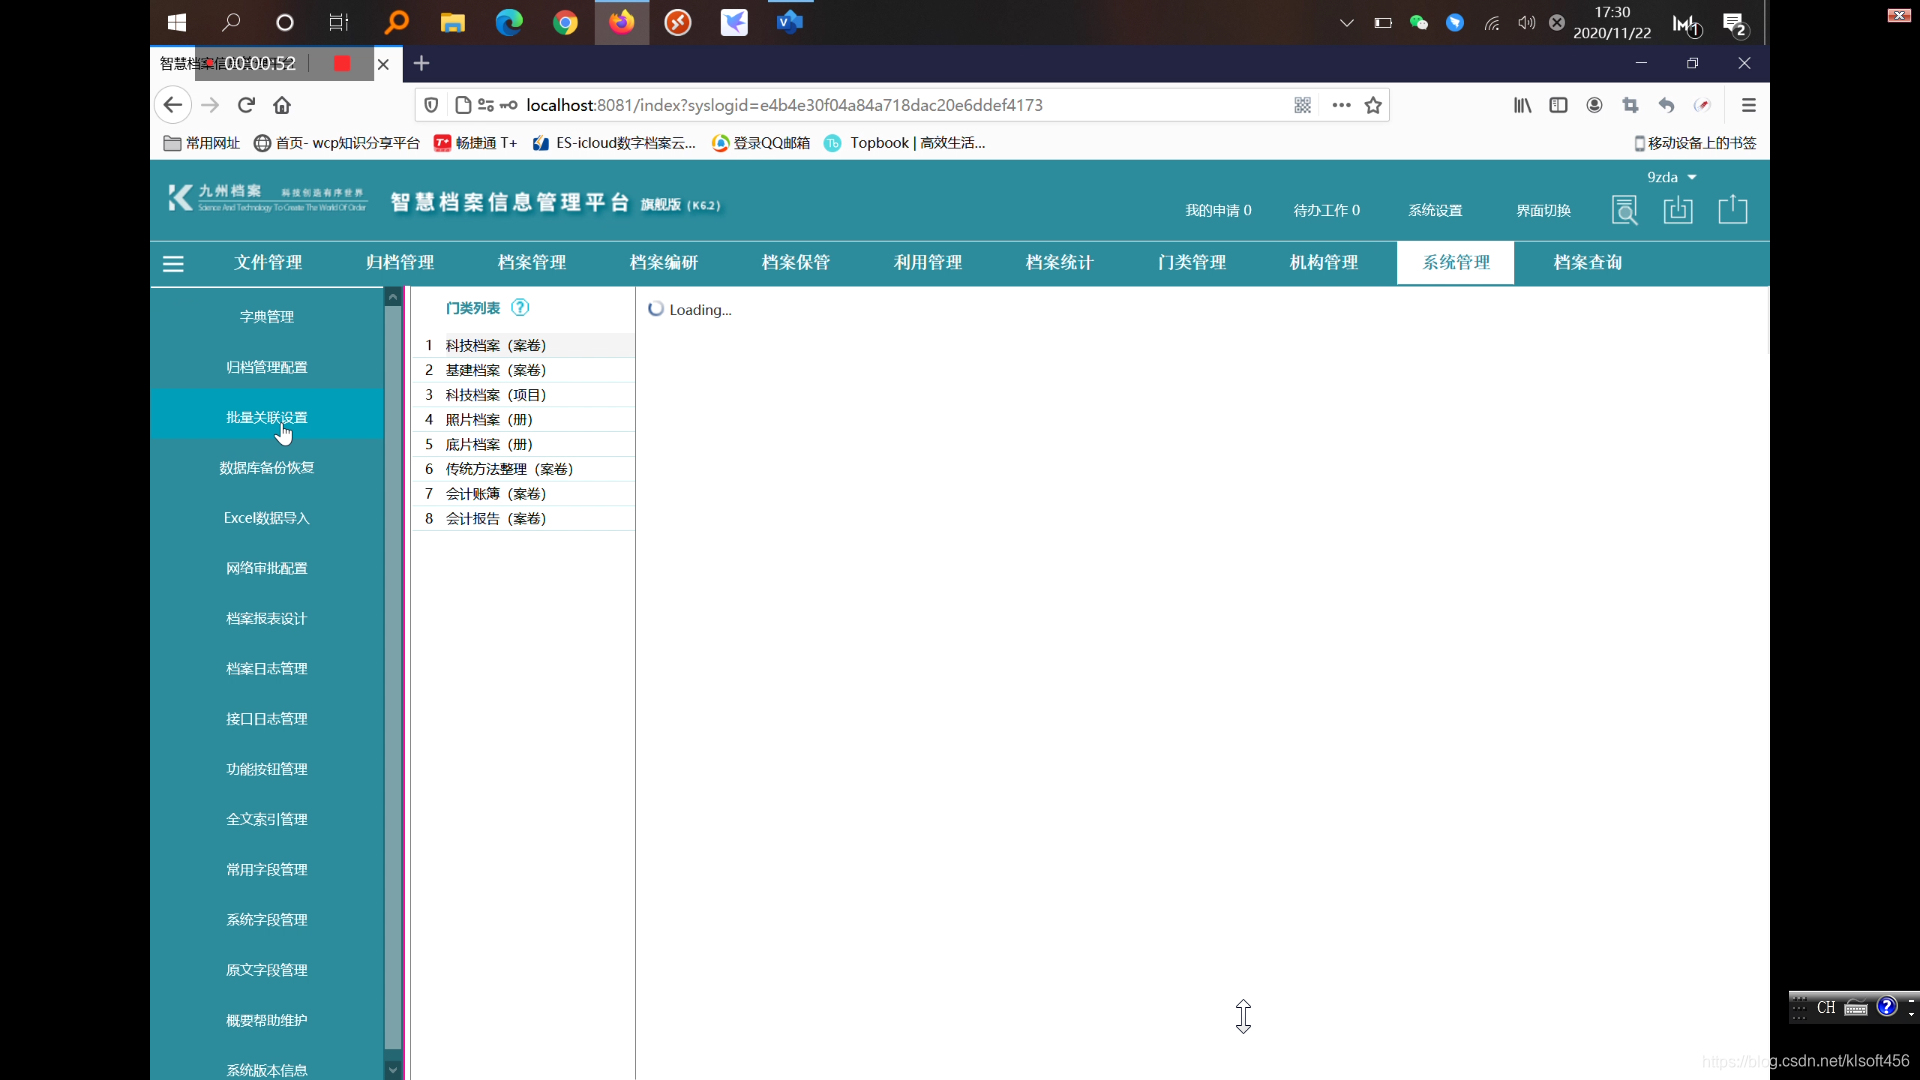Open the Firefox overflow menu with three dots
This screenshot has height=1080, width=1920.
tap(1340, 105)
